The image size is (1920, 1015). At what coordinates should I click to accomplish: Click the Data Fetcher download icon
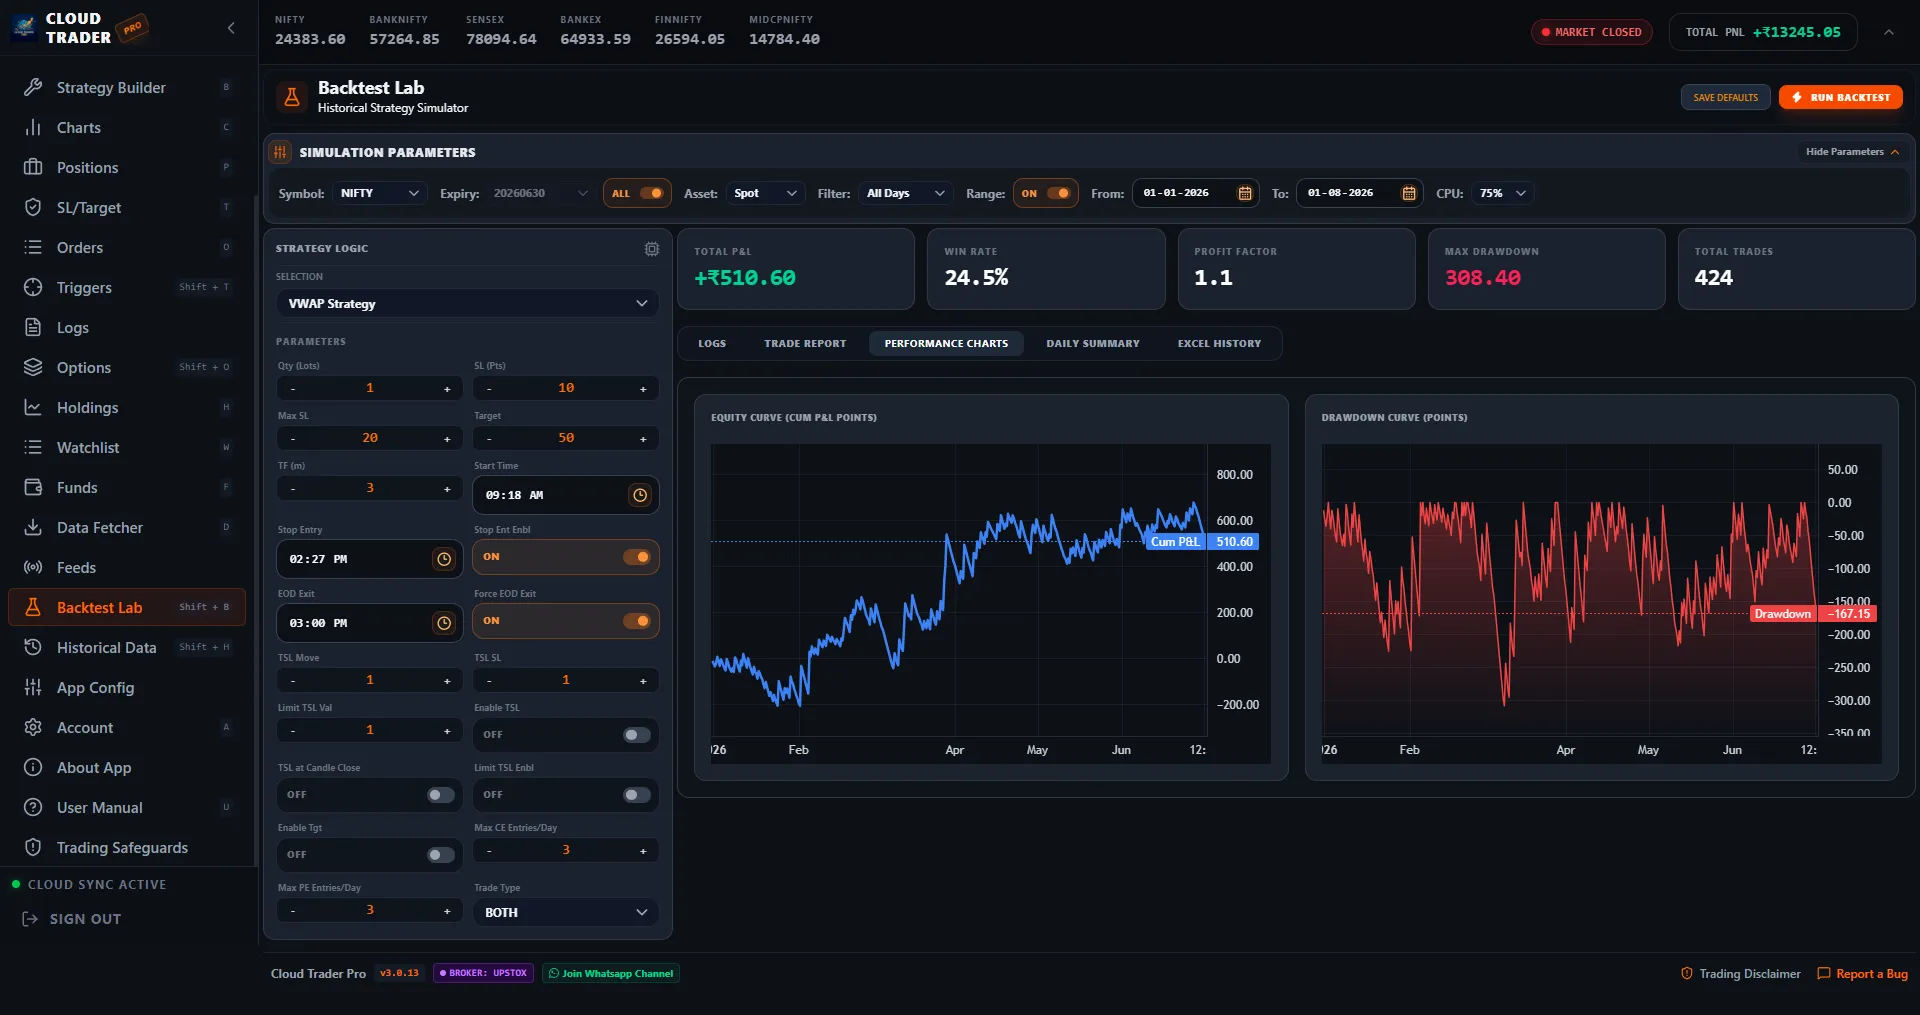tap(33, 527)
